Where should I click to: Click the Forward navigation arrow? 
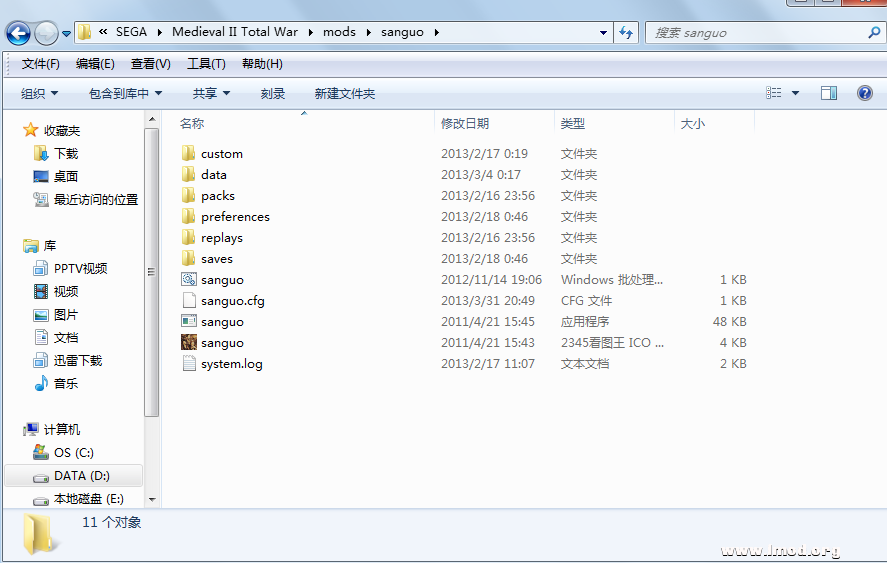pyautogui.click(x=46, y=33)
